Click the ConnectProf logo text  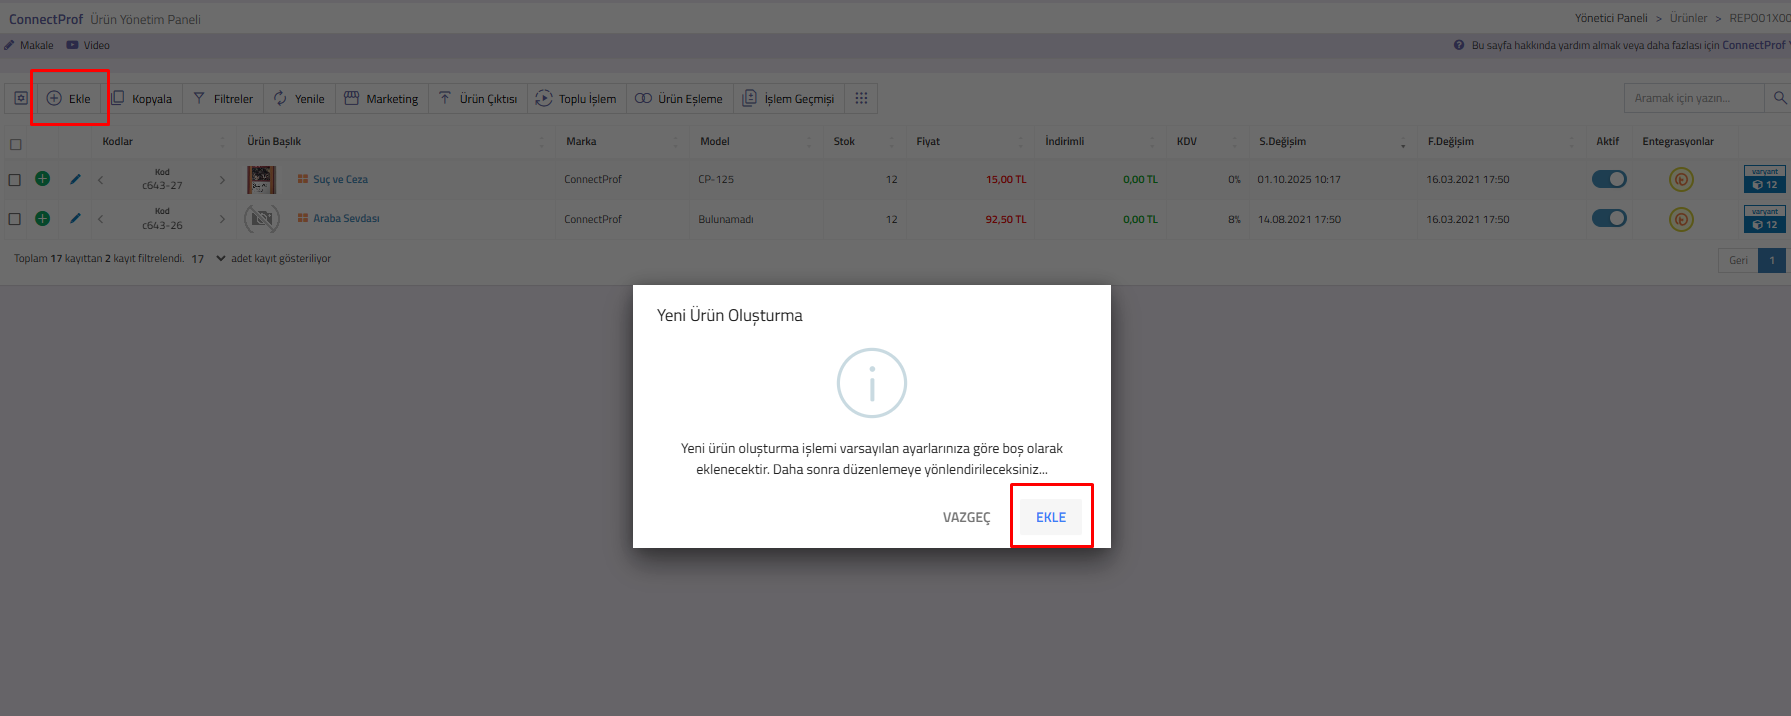[46, 19]
